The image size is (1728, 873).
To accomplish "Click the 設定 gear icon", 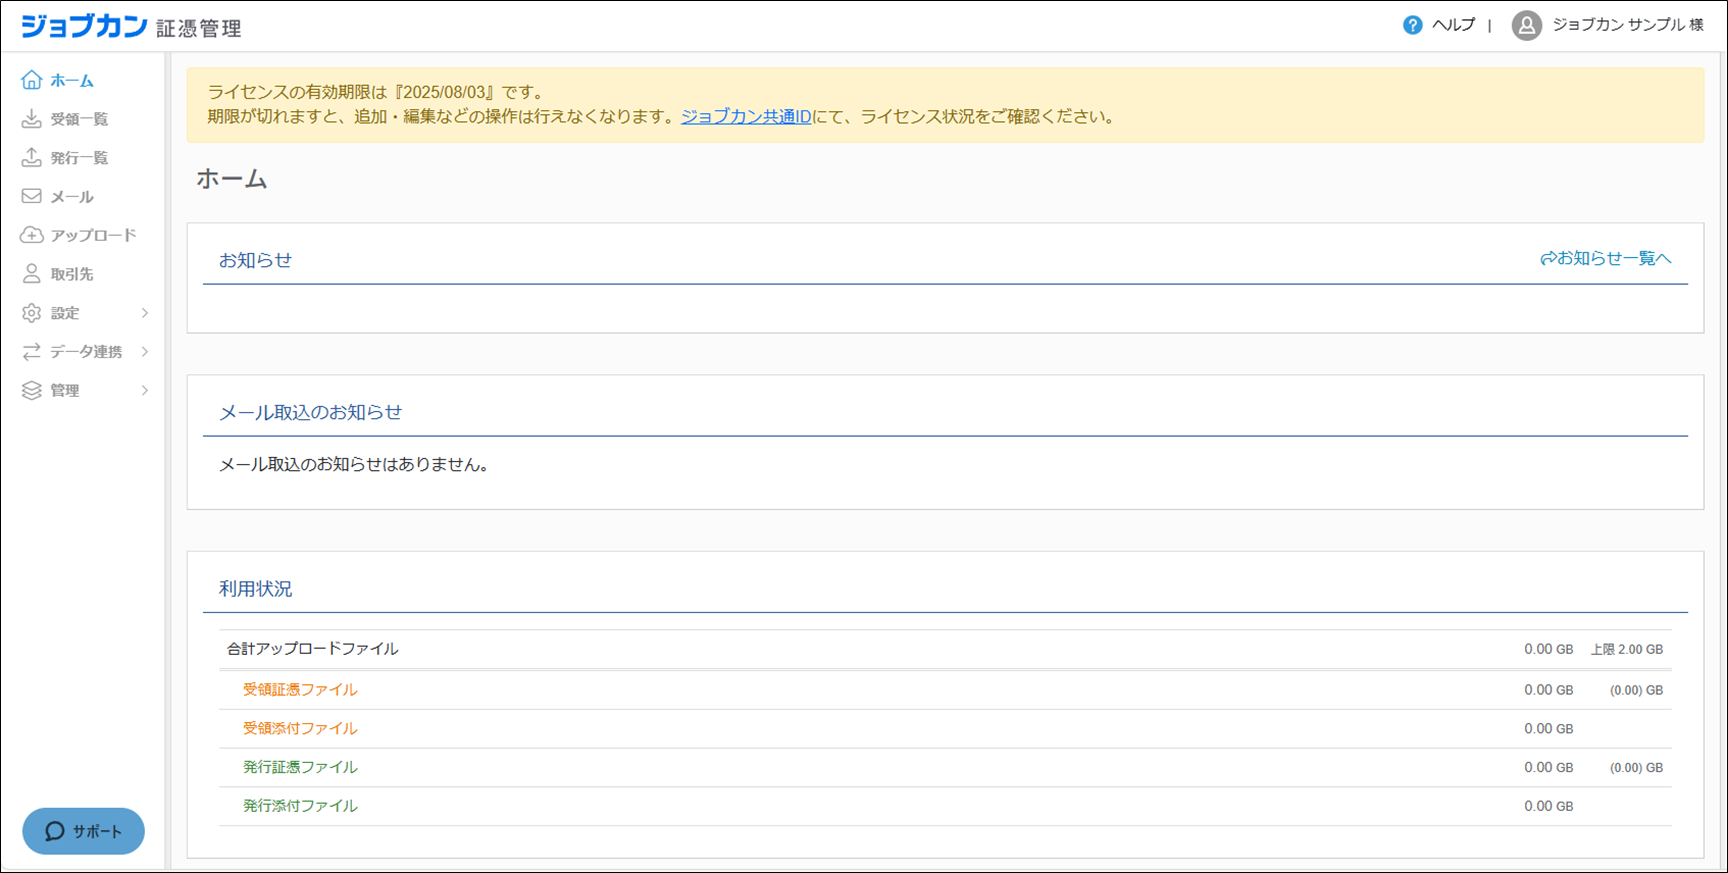I will tap(32, 313).
